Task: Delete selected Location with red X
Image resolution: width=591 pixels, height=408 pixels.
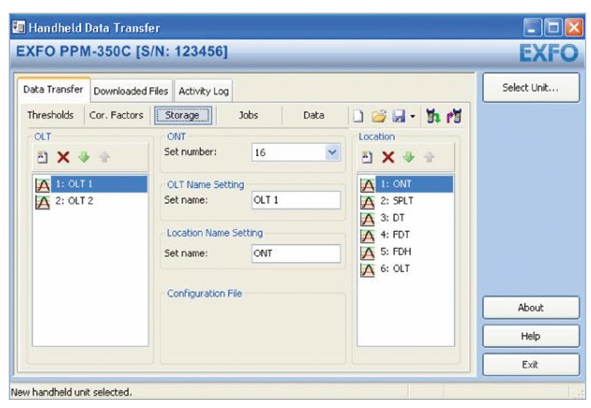Action: 388,157
